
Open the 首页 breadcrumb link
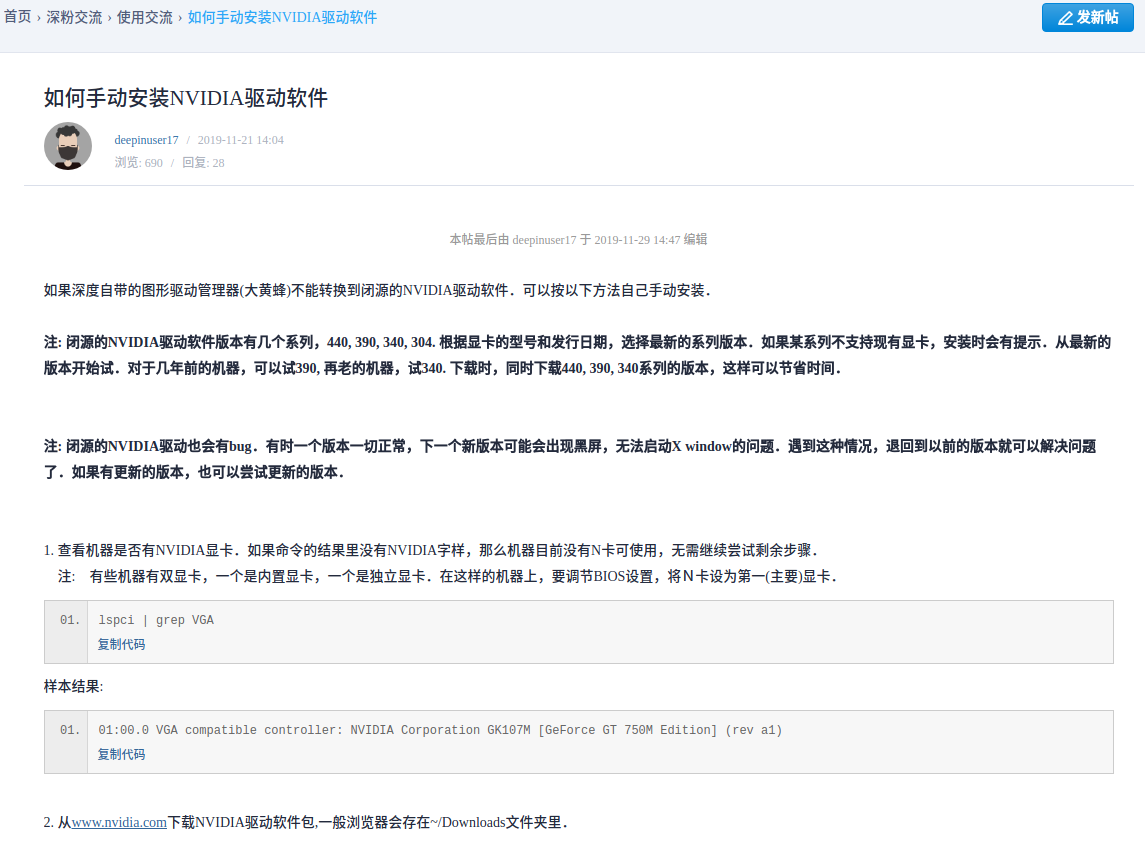(x=18, y=18)
